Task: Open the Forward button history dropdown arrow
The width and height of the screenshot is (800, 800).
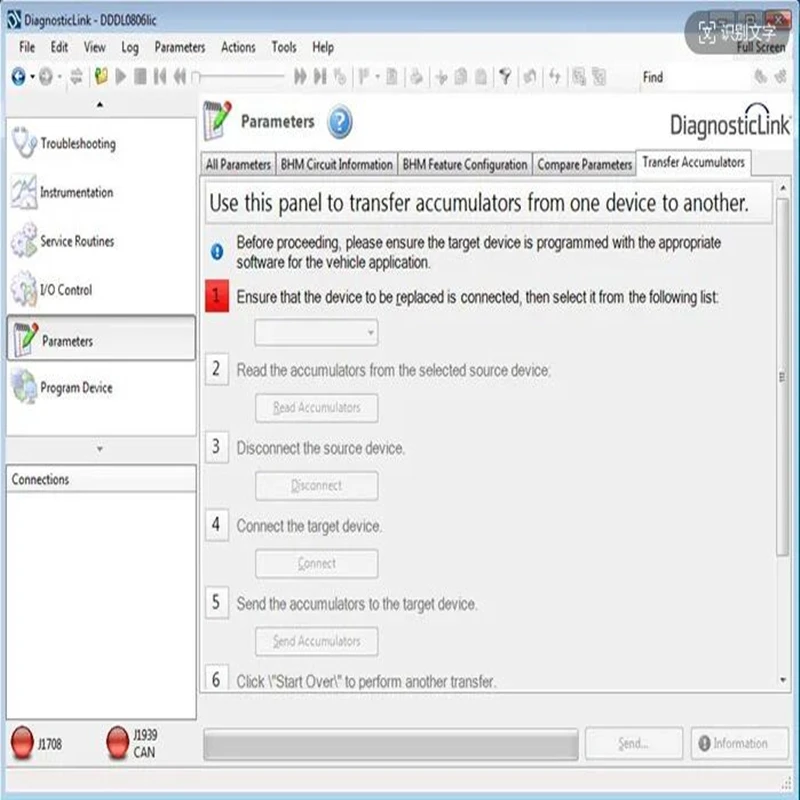Action: click(60, 77)
